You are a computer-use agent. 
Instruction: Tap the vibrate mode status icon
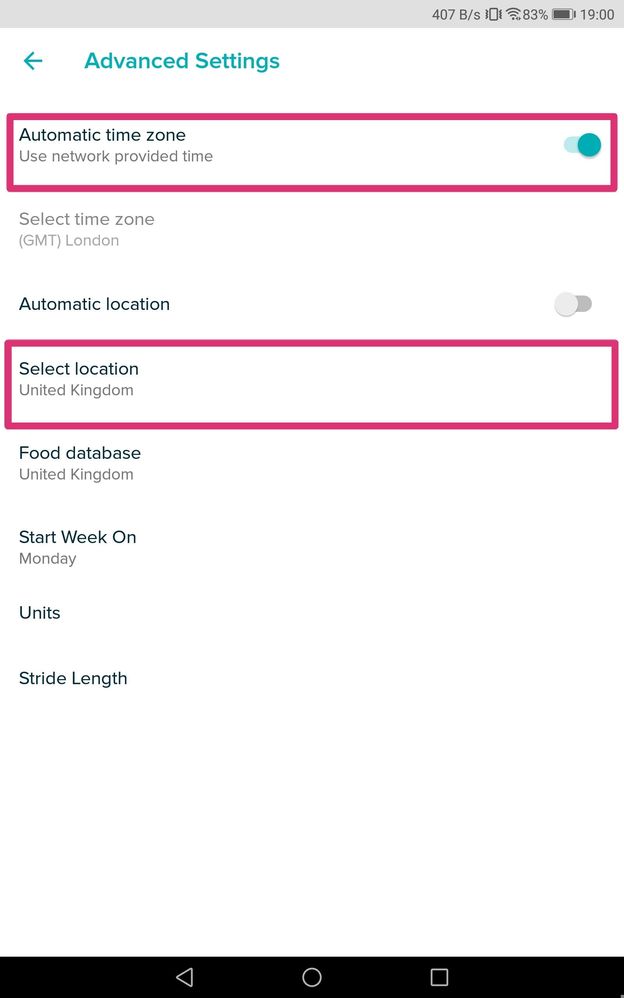pyautogui.click(x=493, y=14)
